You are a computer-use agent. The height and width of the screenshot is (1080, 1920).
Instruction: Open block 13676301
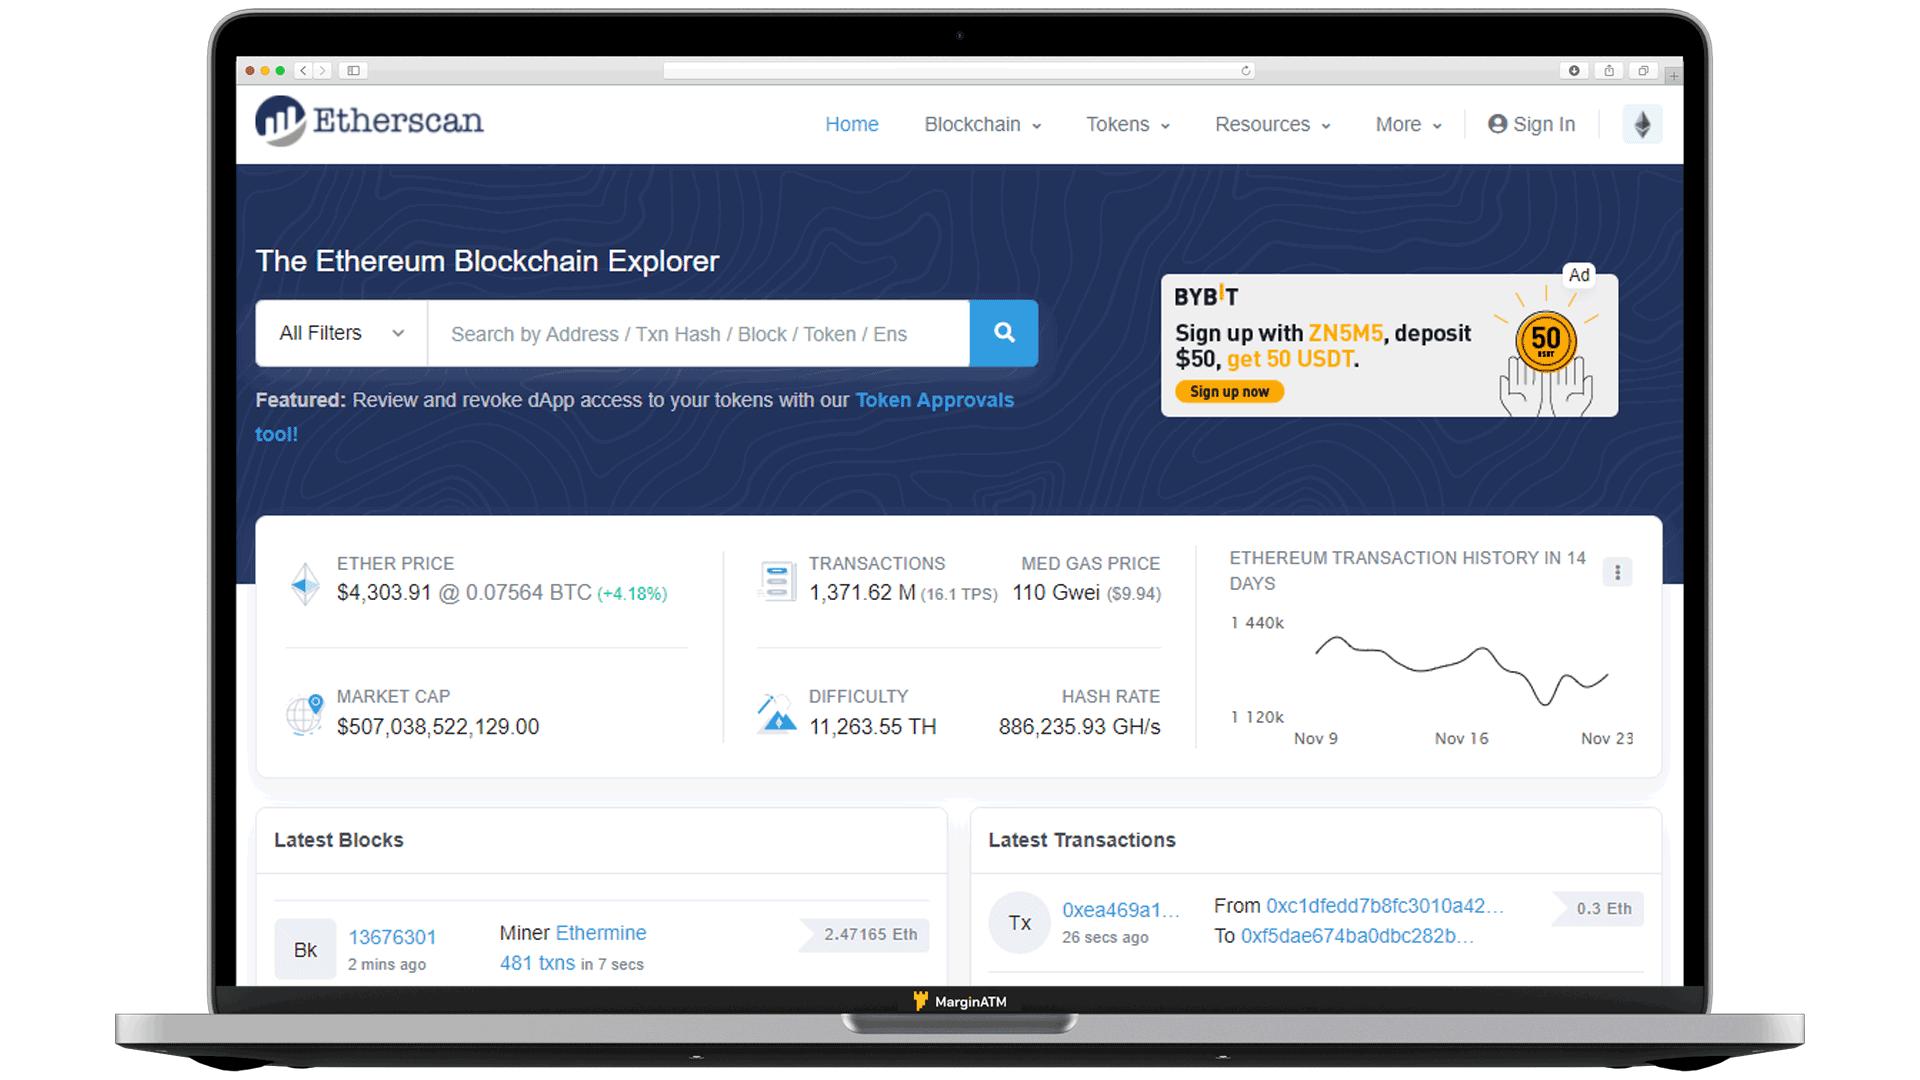[x=392, y=937]
